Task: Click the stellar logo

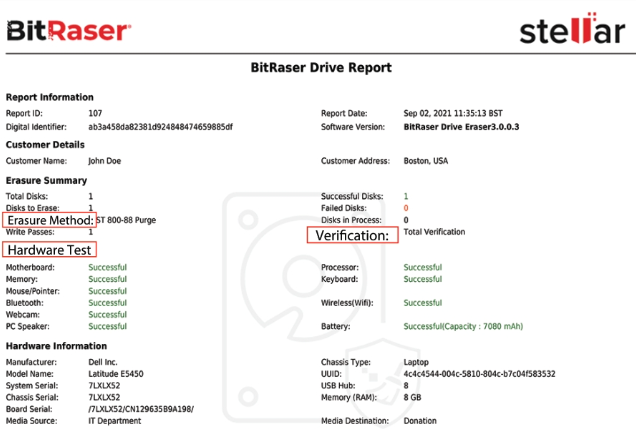Action: pos(572,29)
